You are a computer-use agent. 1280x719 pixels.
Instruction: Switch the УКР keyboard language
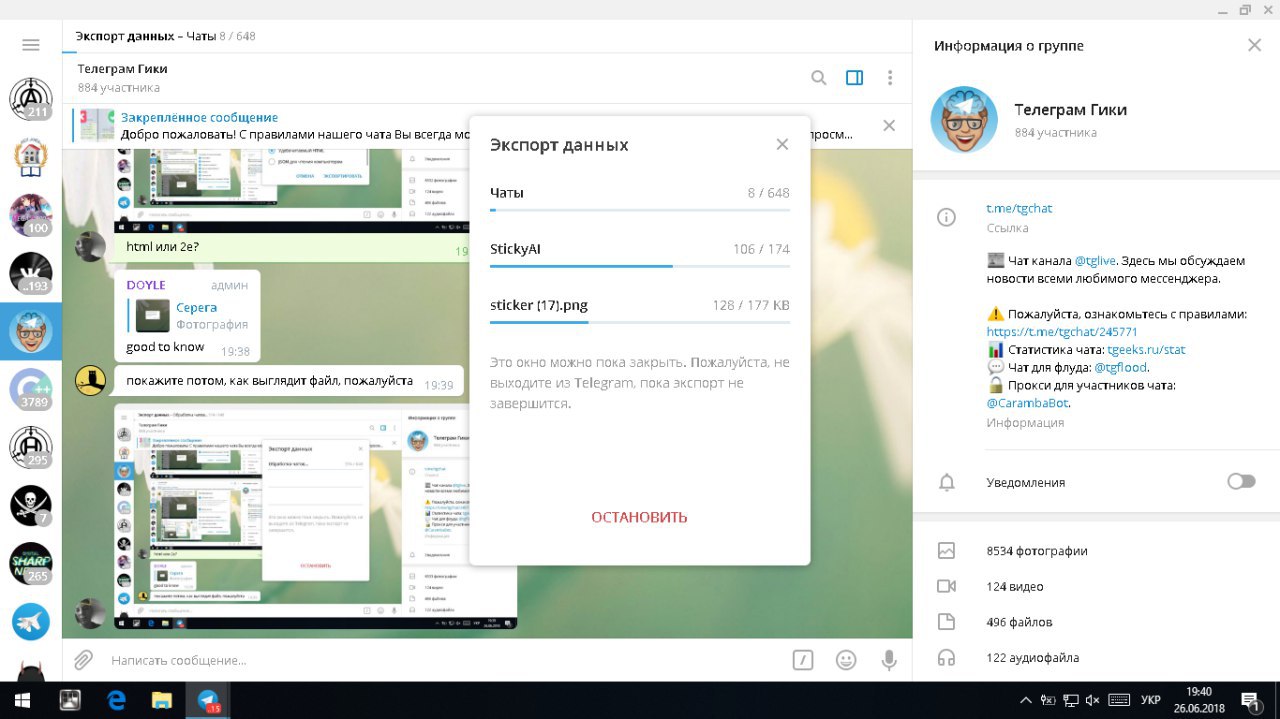[1151, 700]
